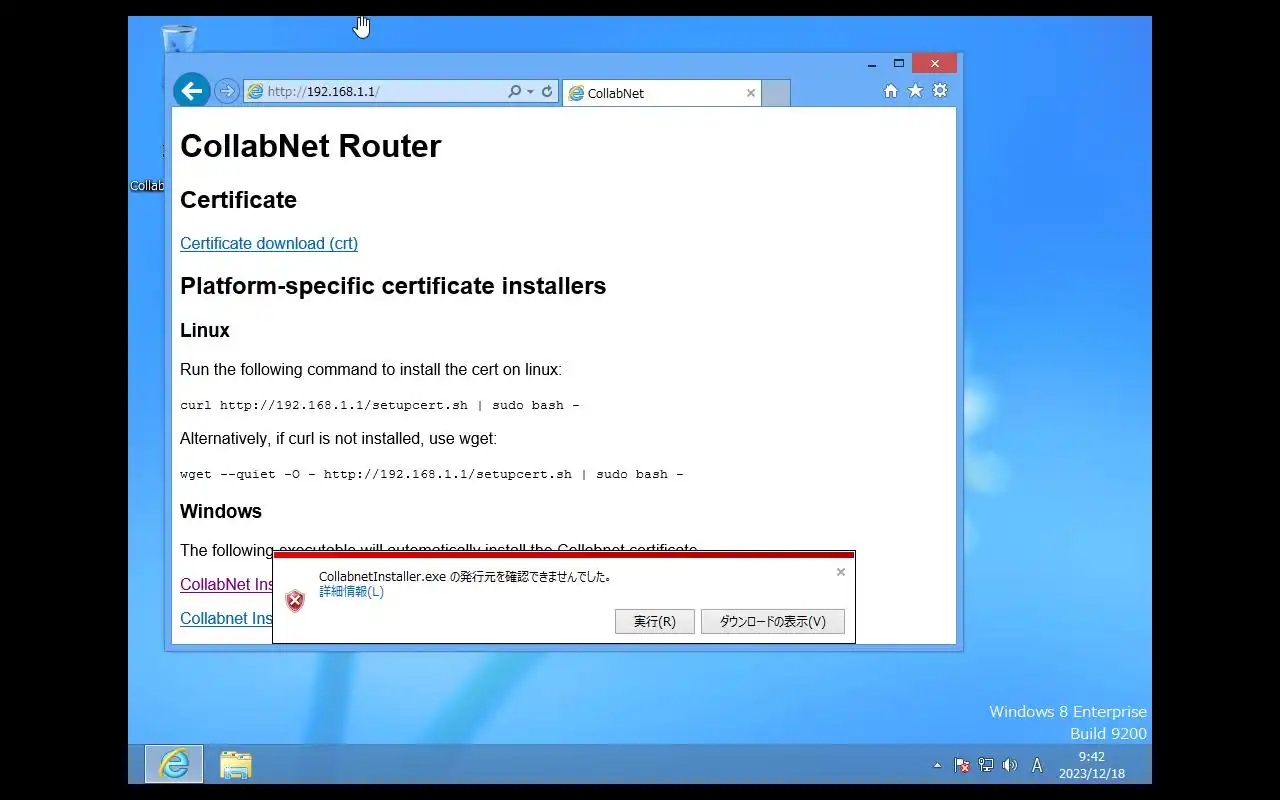Image resolution: width=1280 pixels, height=800 pixels.
Task: Click the purple CollabNet Installer link
Action: click(227, 584)
